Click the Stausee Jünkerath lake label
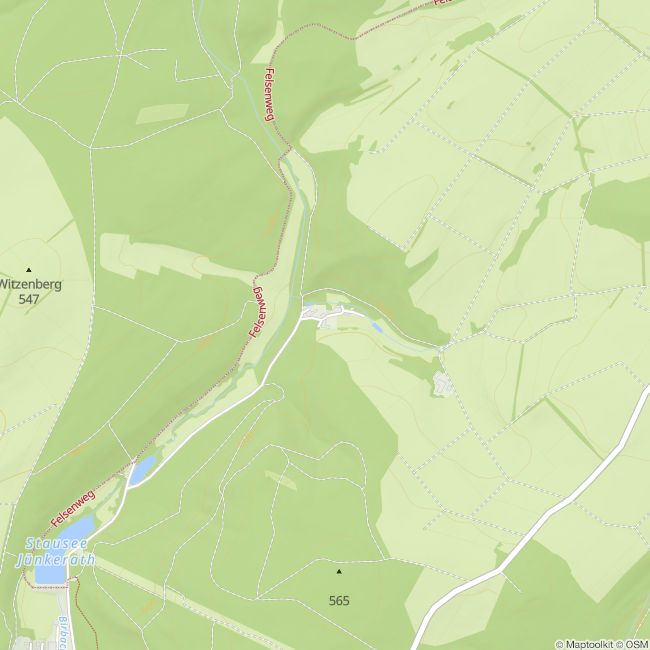Screen dimensions: 650x650 tap(56, 551)
